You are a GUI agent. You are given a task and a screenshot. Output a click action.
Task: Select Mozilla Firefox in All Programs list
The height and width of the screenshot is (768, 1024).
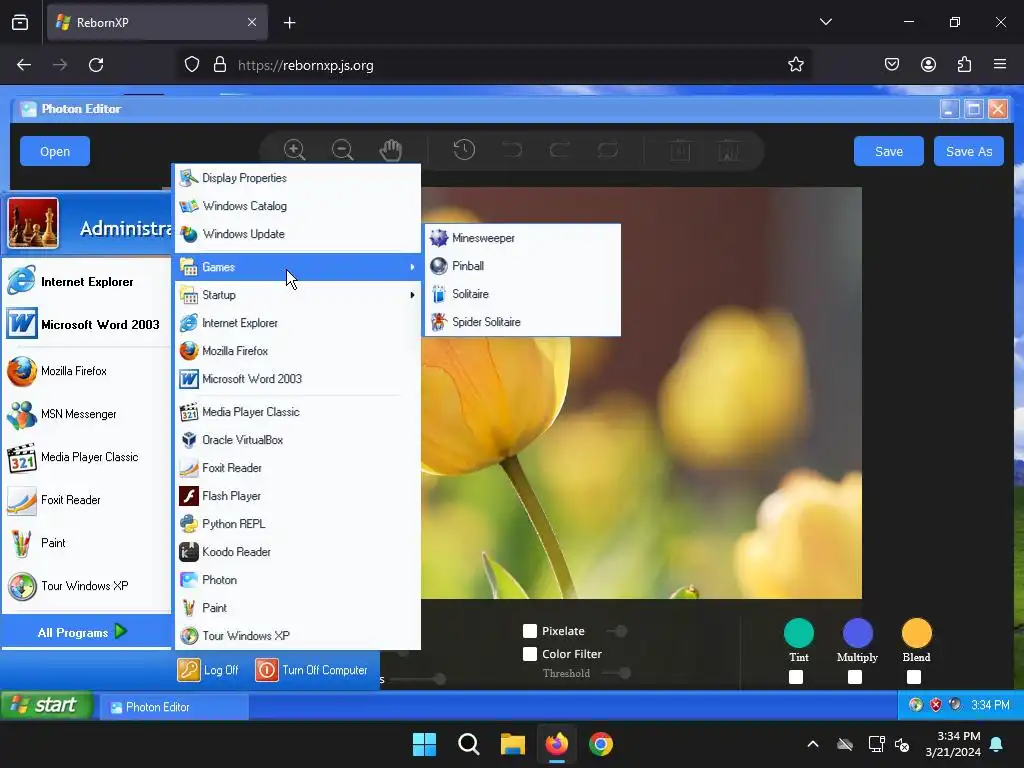pyautogui.click(x=297, y=351)
